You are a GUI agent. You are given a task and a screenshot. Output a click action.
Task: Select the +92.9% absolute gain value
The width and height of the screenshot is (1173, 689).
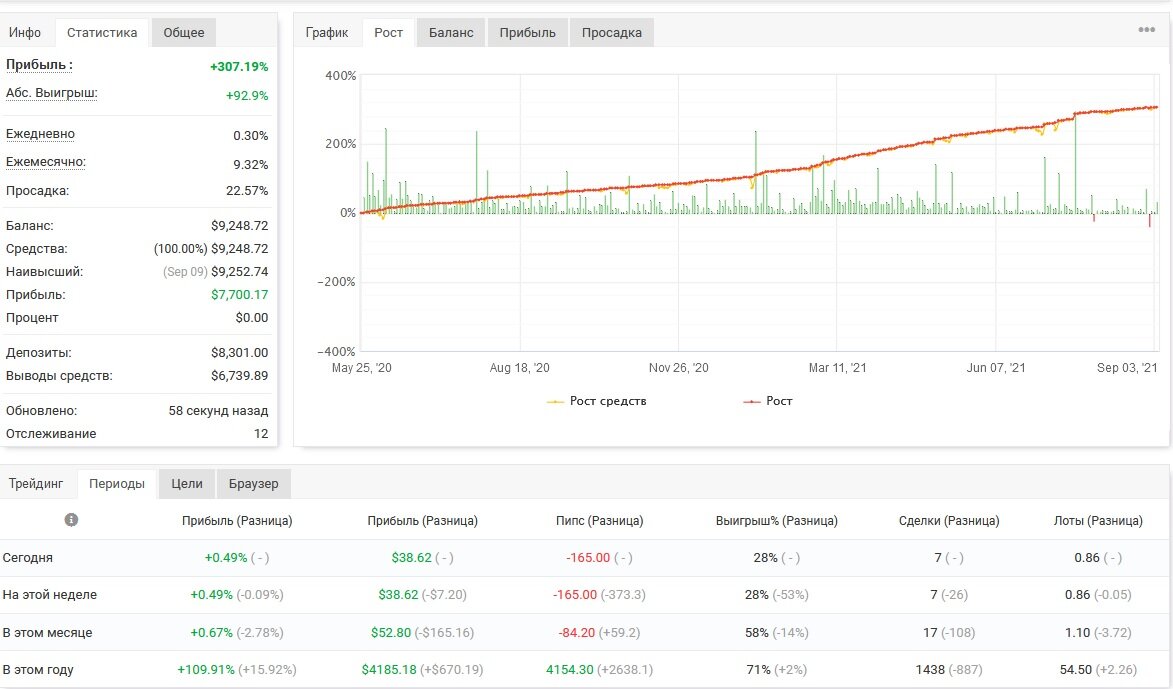coord(247,96)
